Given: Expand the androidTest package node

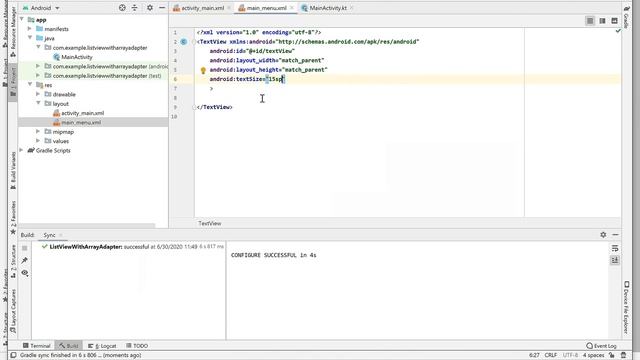Looking at the screenshot, I should (38, 66).
